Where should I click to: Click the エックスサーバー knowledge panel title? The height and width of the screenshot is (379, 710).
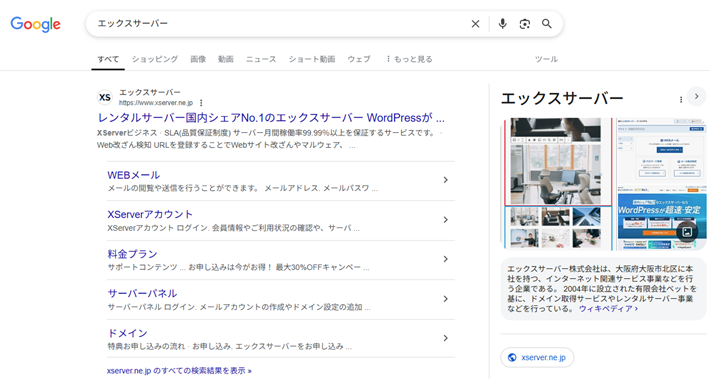[562, 98]
